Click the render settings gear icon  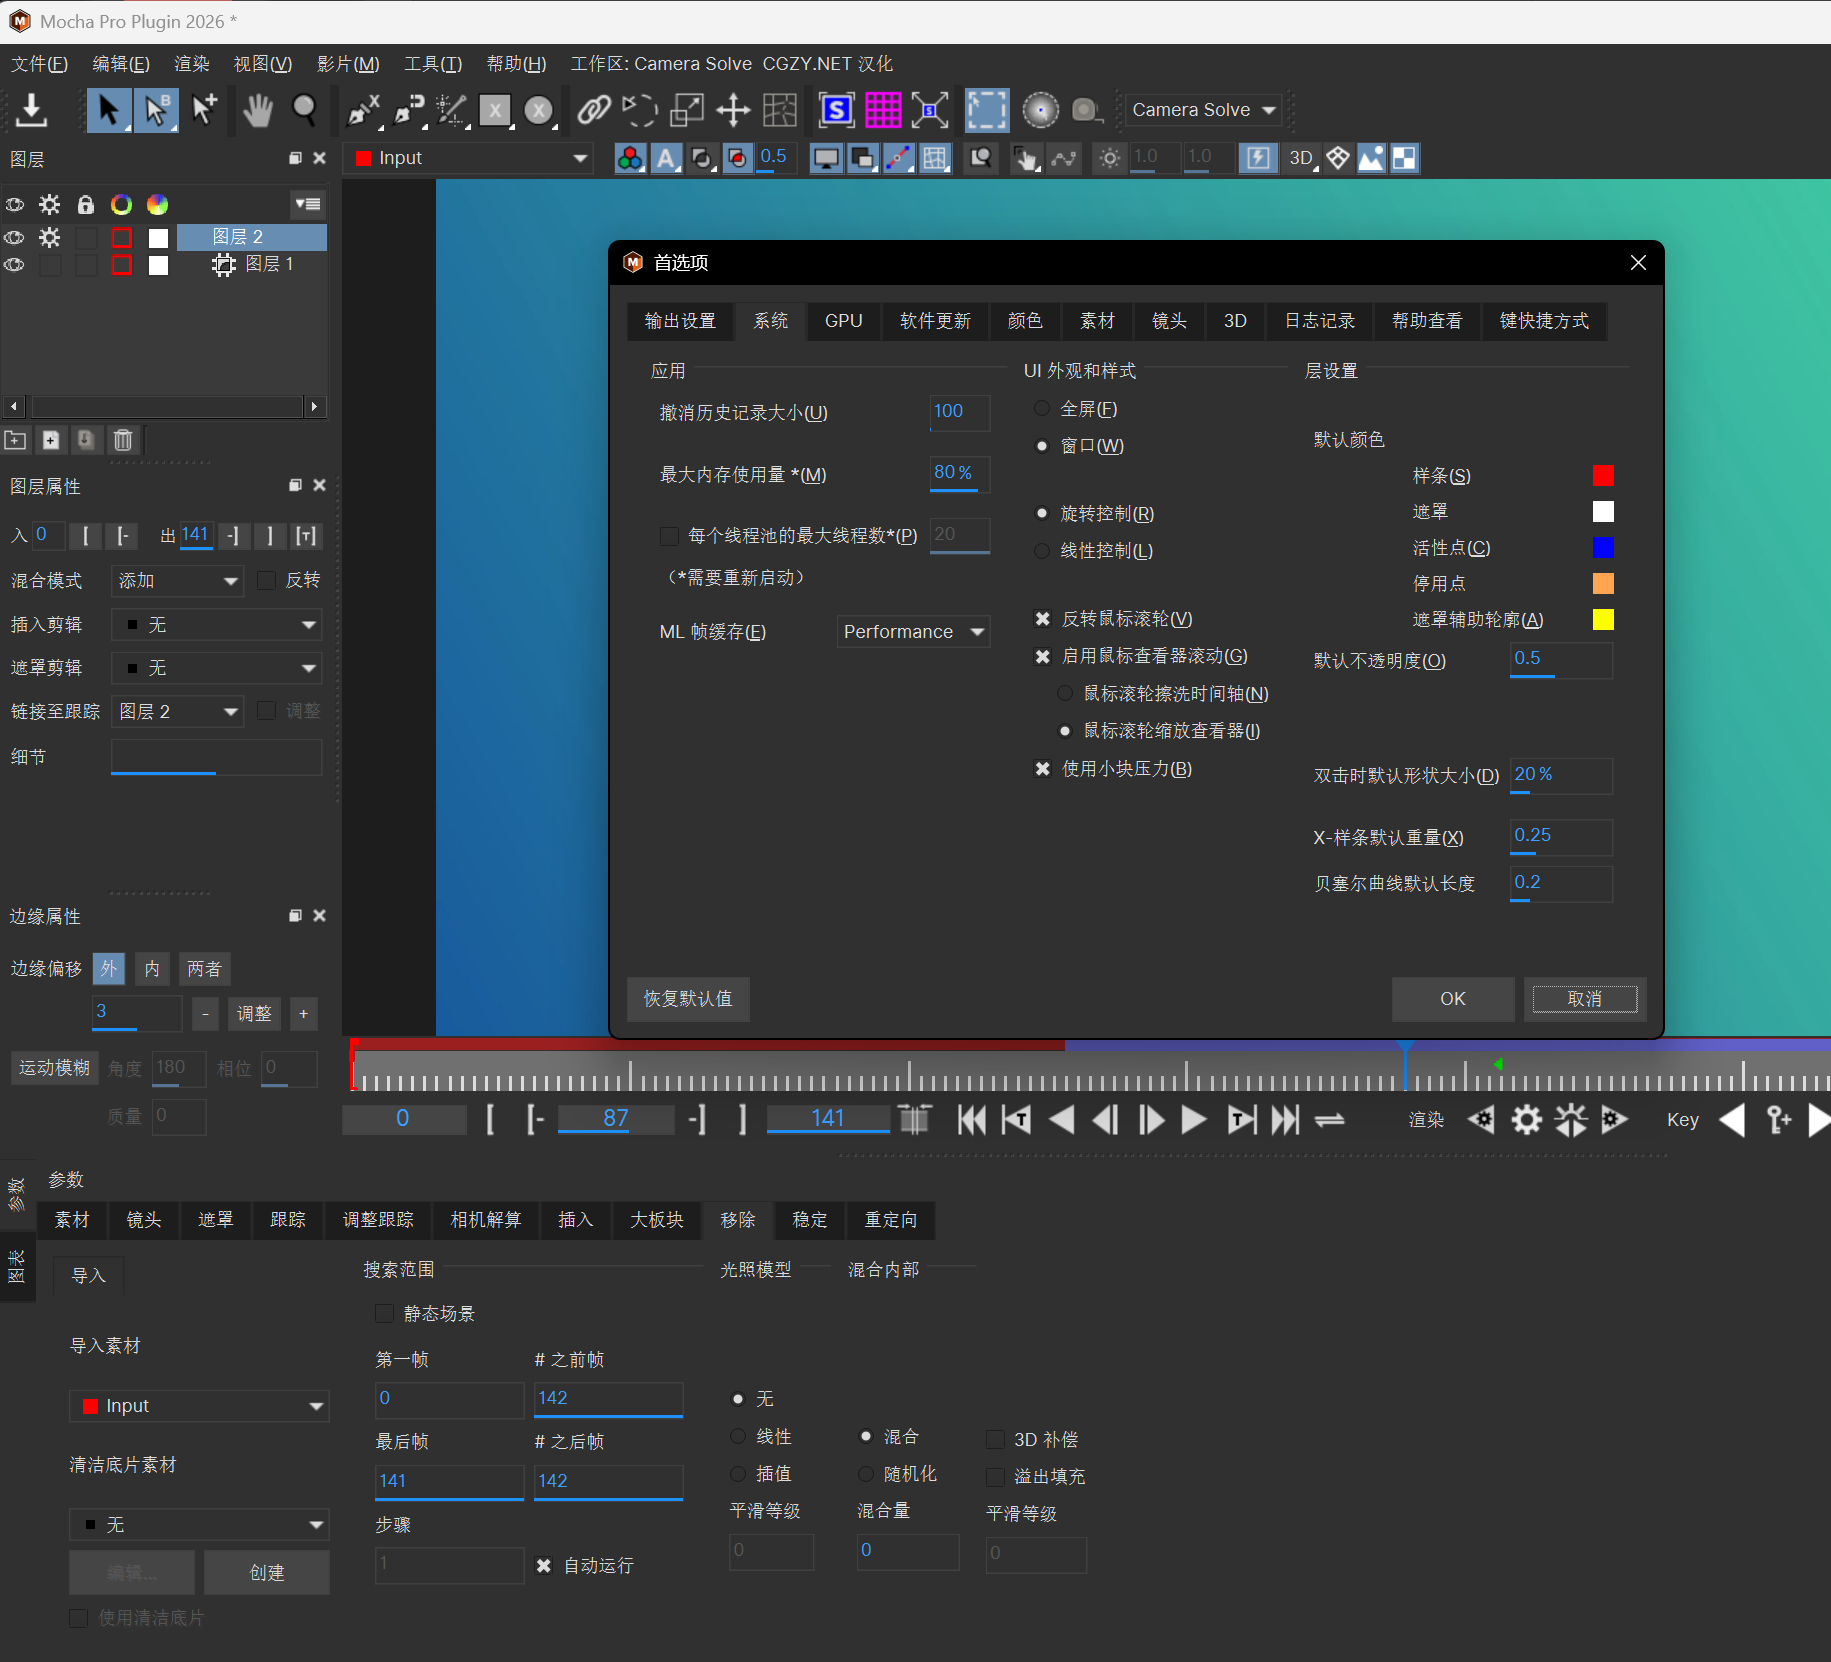[1526, 1120]
